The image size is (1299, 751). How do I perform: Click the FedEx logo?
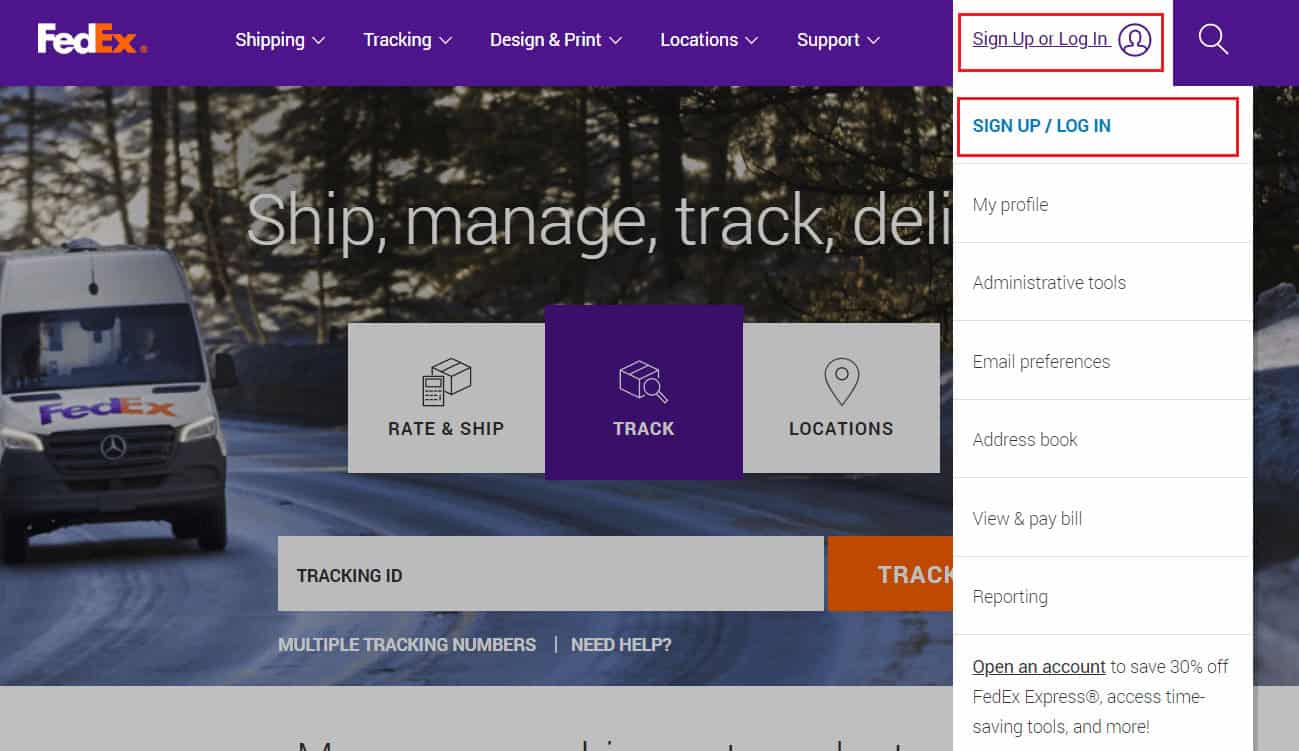click(92, 39)
